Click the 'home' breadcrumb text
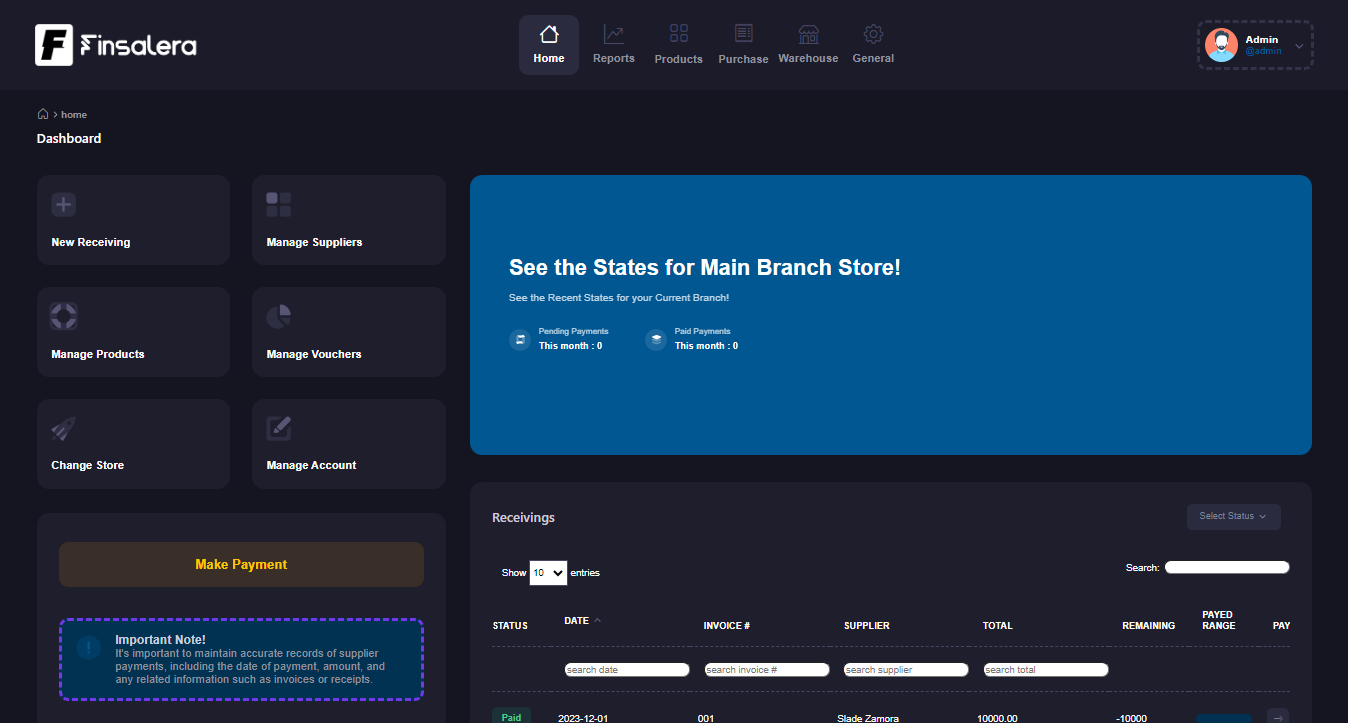The width and height of the screenshot is (1348, 723). coord(74,115)
